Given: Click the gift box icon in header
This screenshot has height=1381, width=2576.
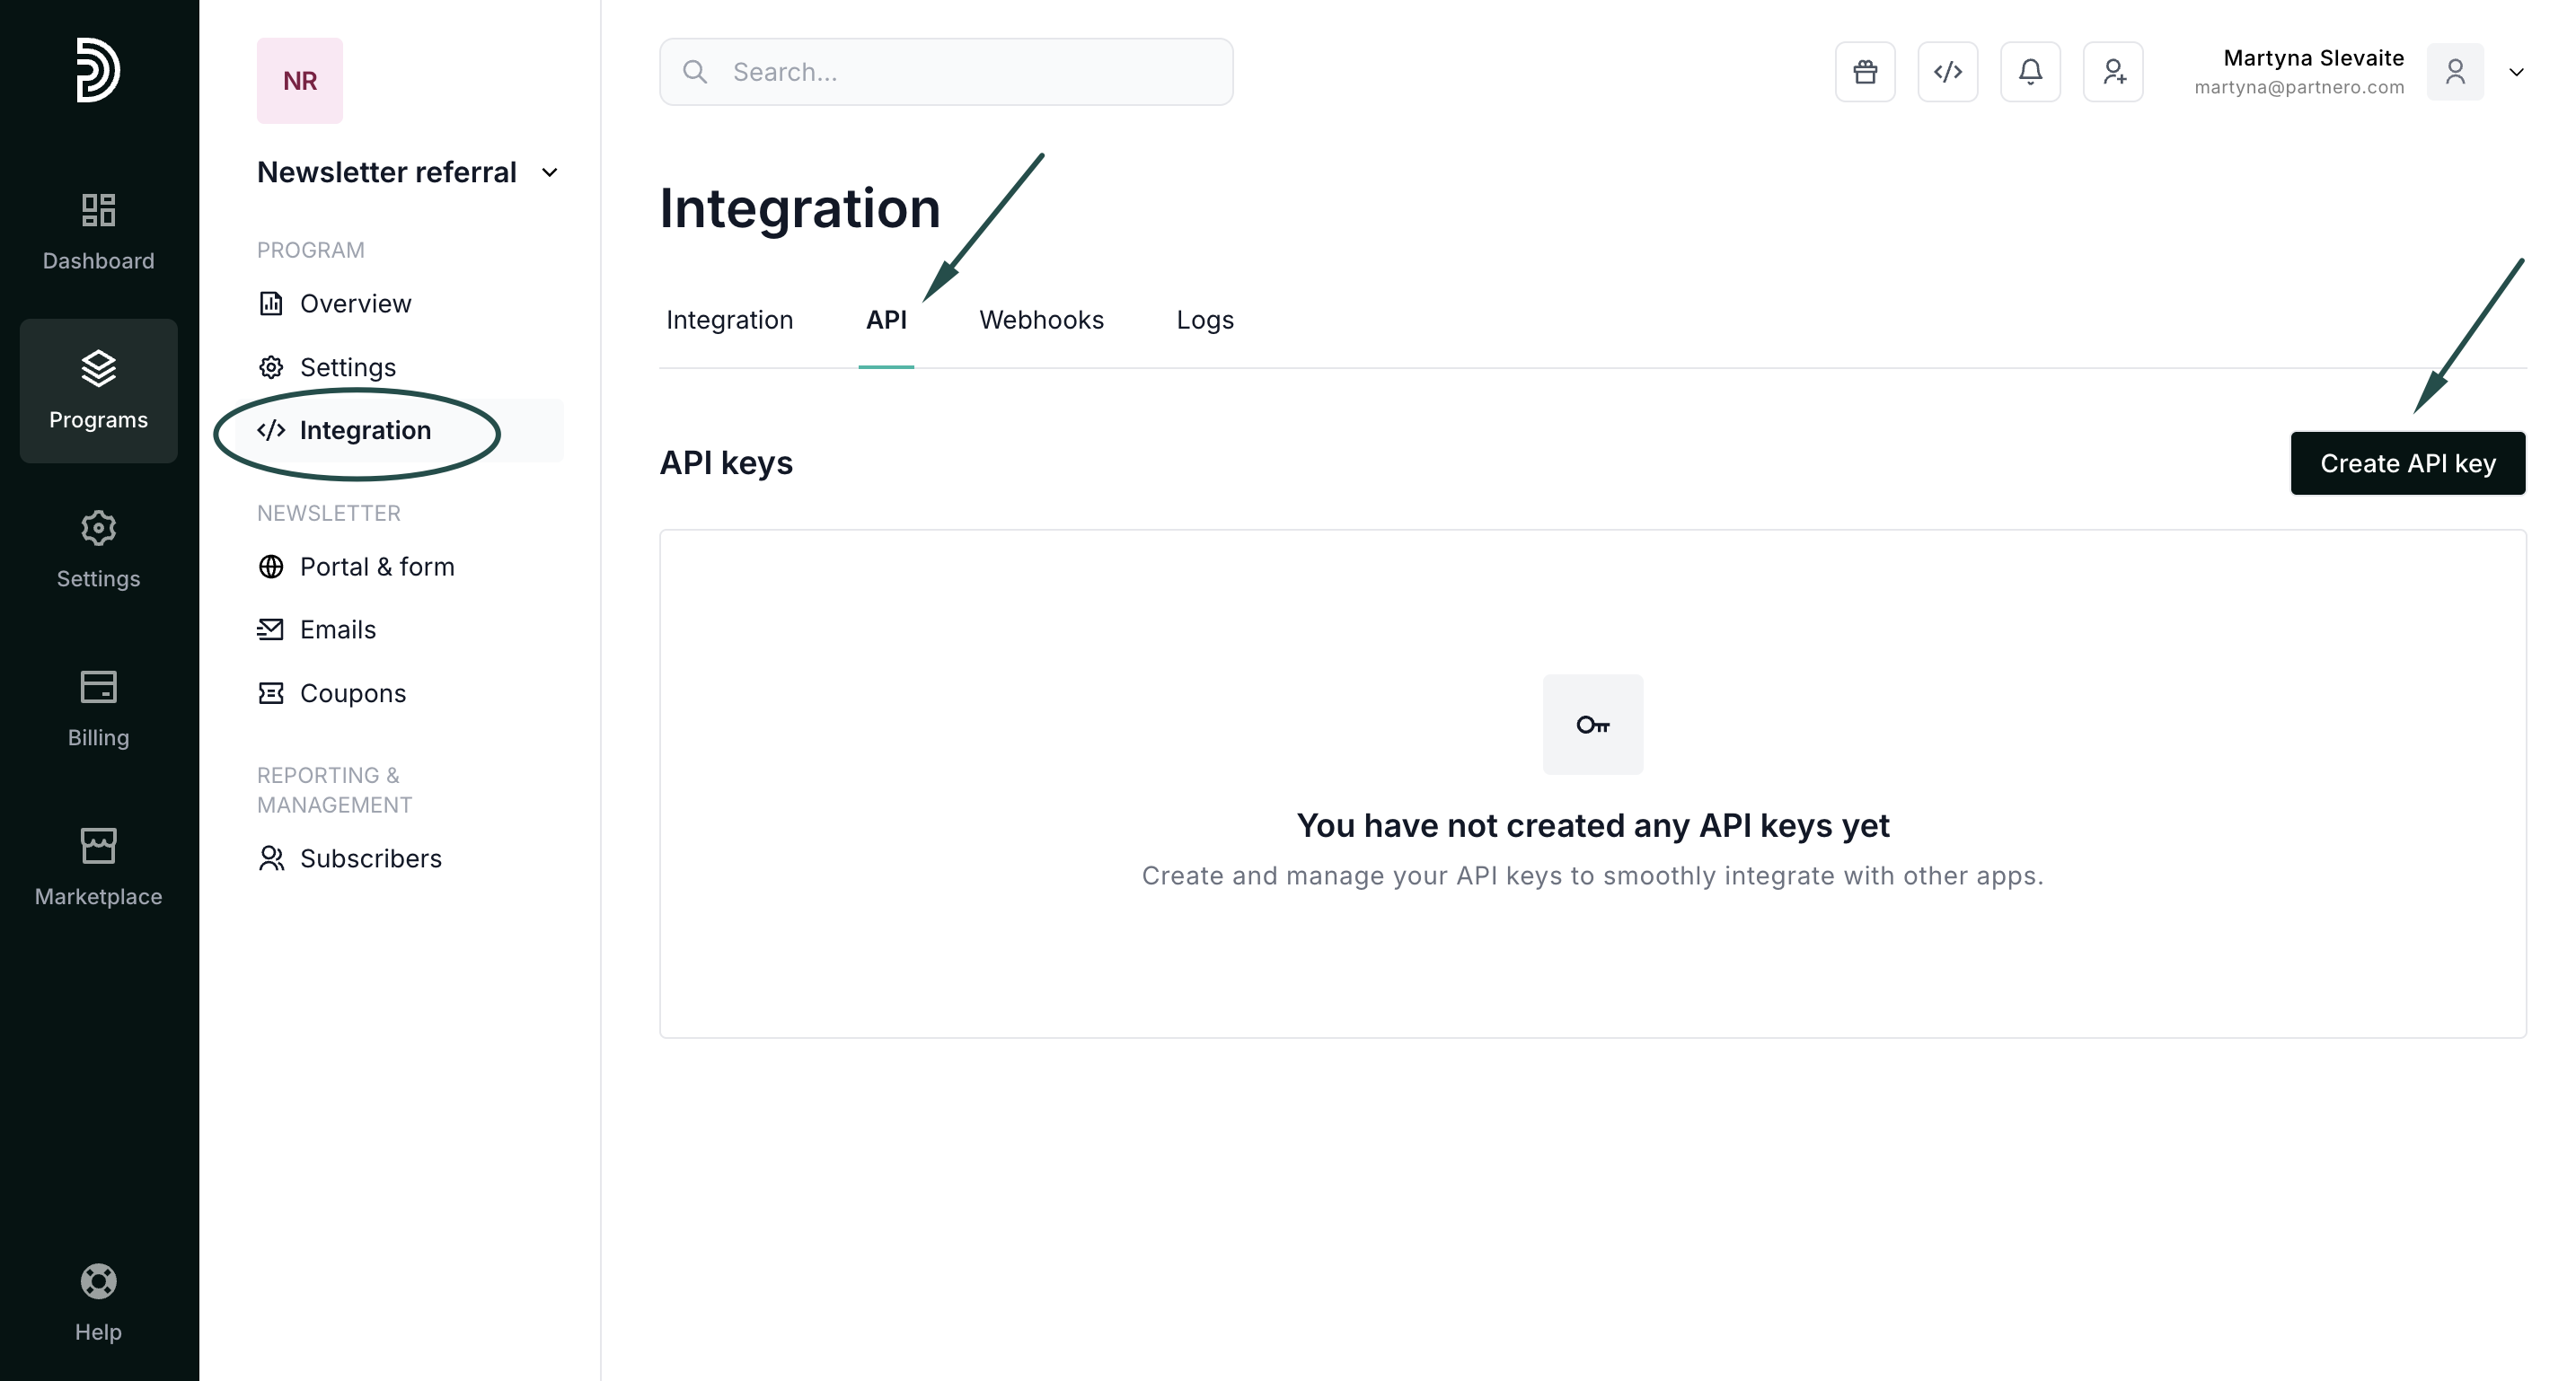Looking at the screenshot, I should point(1864,72).
